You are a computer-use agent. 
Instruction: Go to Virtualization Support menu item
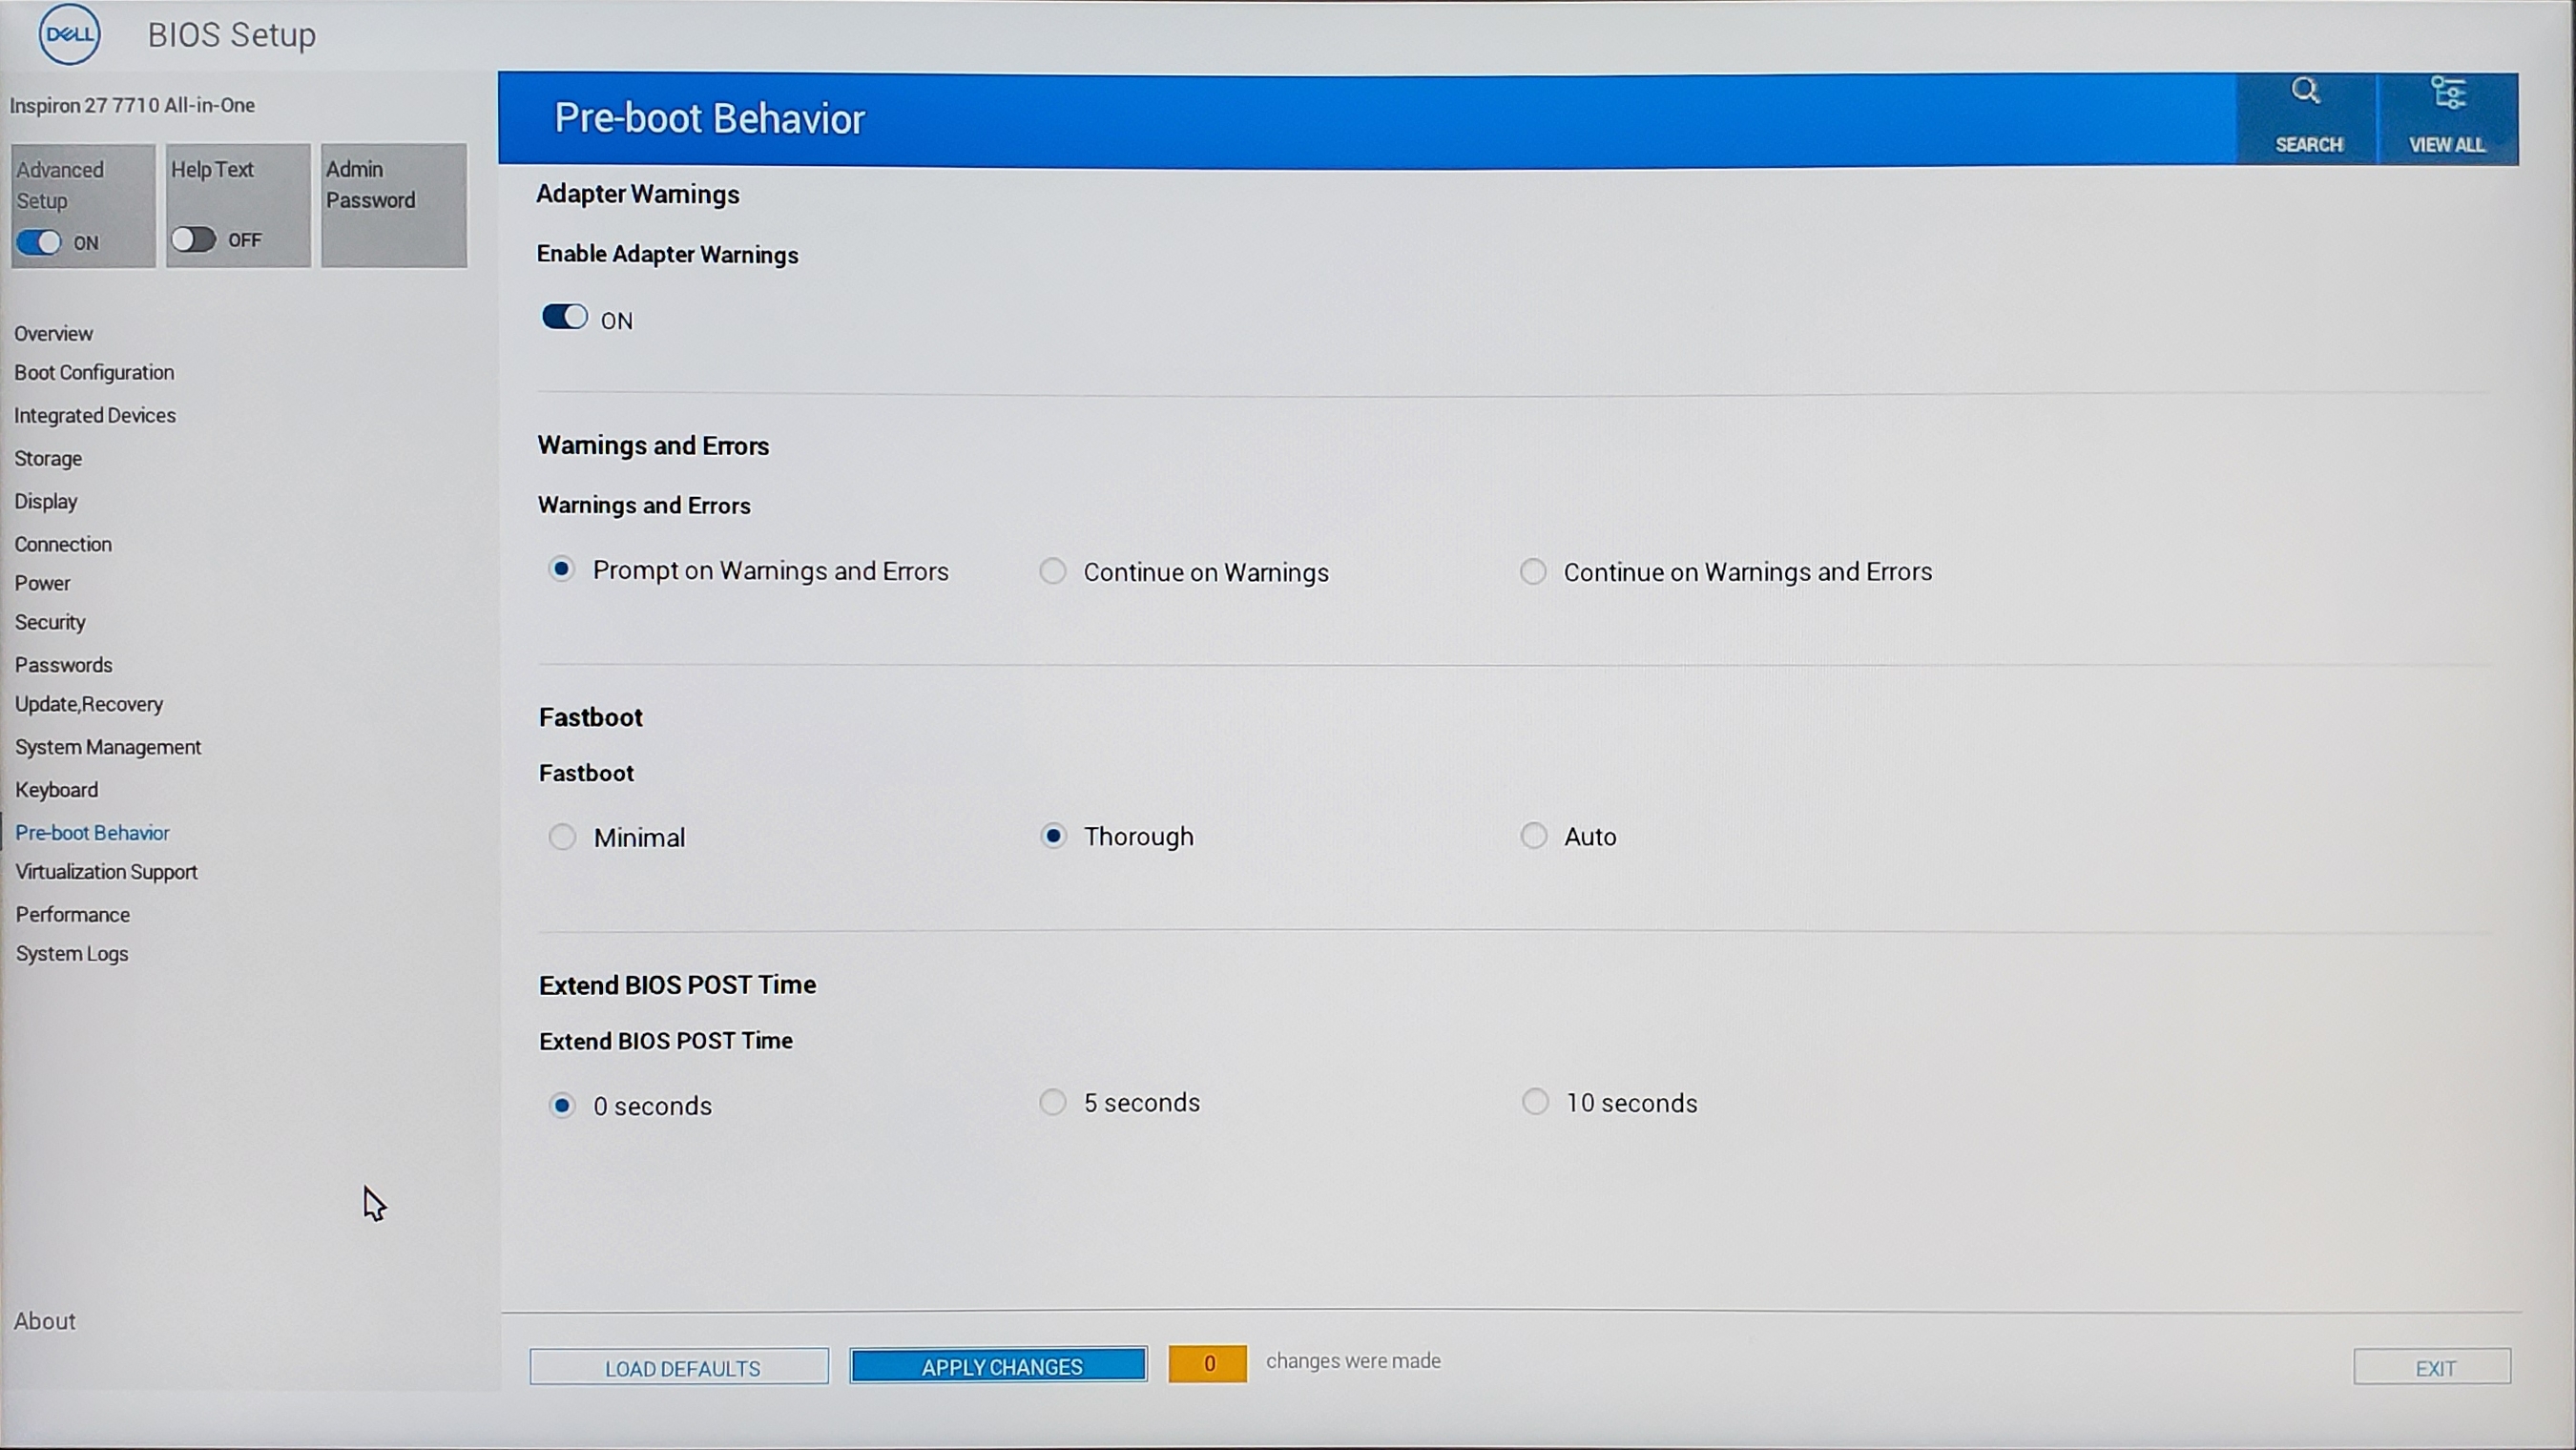pyautogui.click(x=106, y=872)
